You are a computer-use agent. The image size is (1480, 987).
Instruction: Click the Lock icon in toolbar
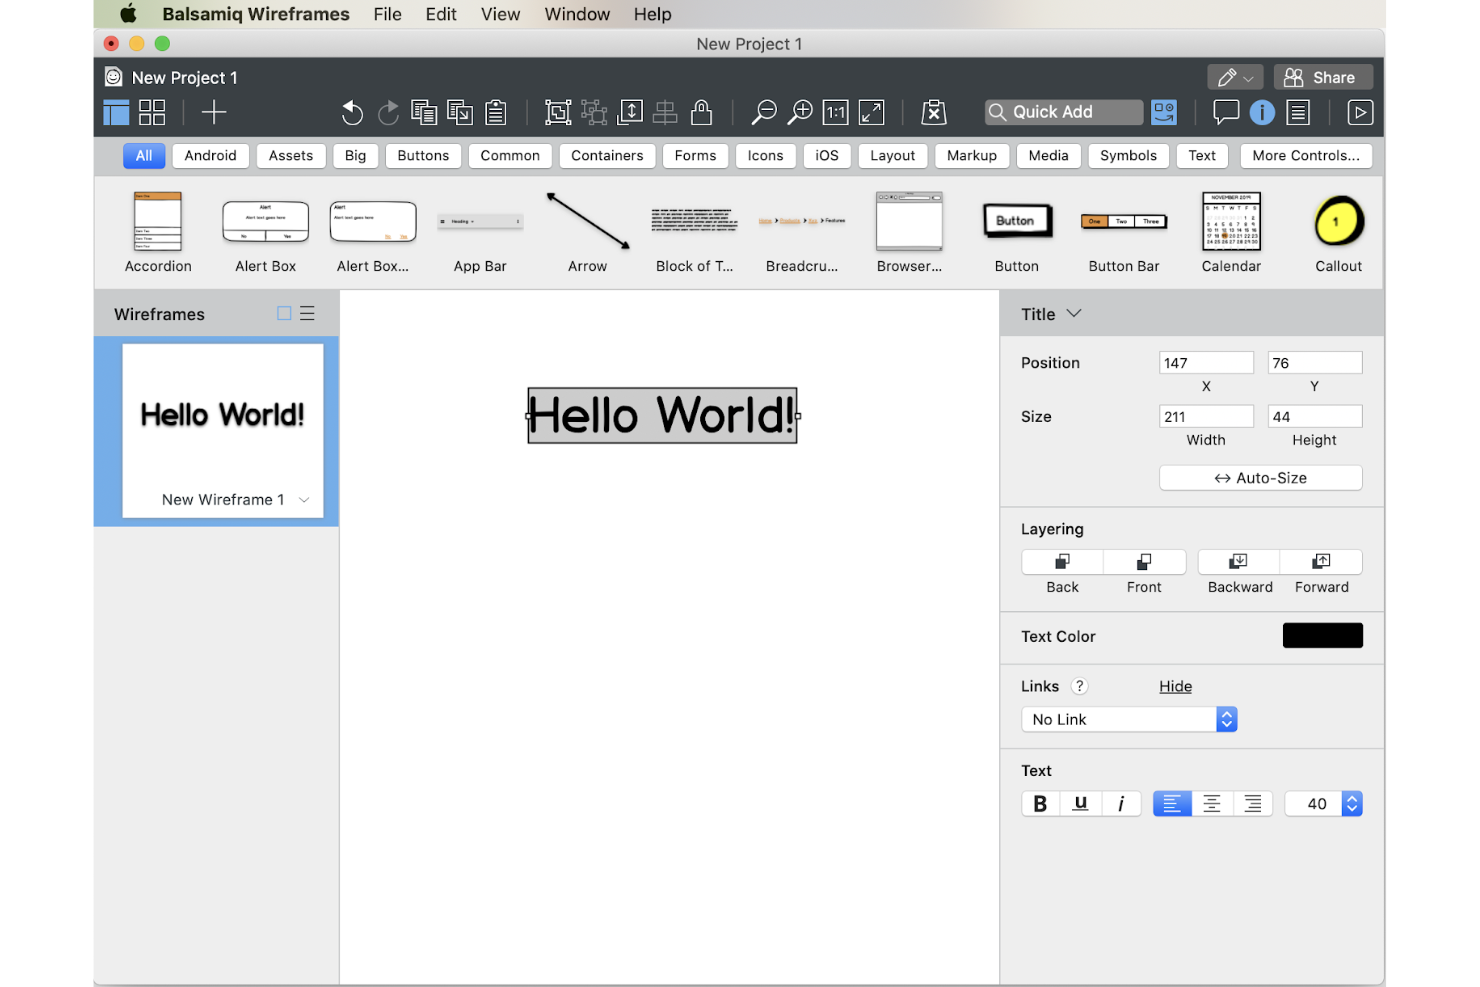point(702,112)
